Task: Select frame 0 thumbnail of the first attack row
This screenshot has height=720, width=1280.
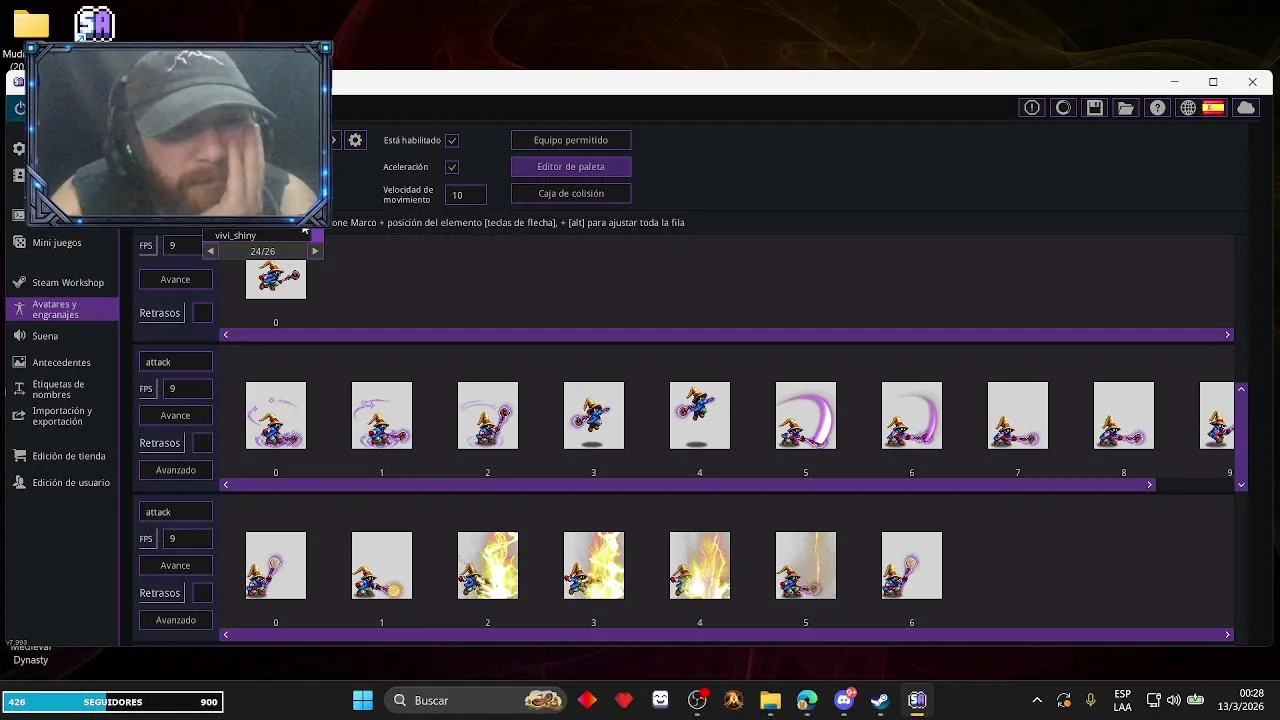Action: point(276,415)
